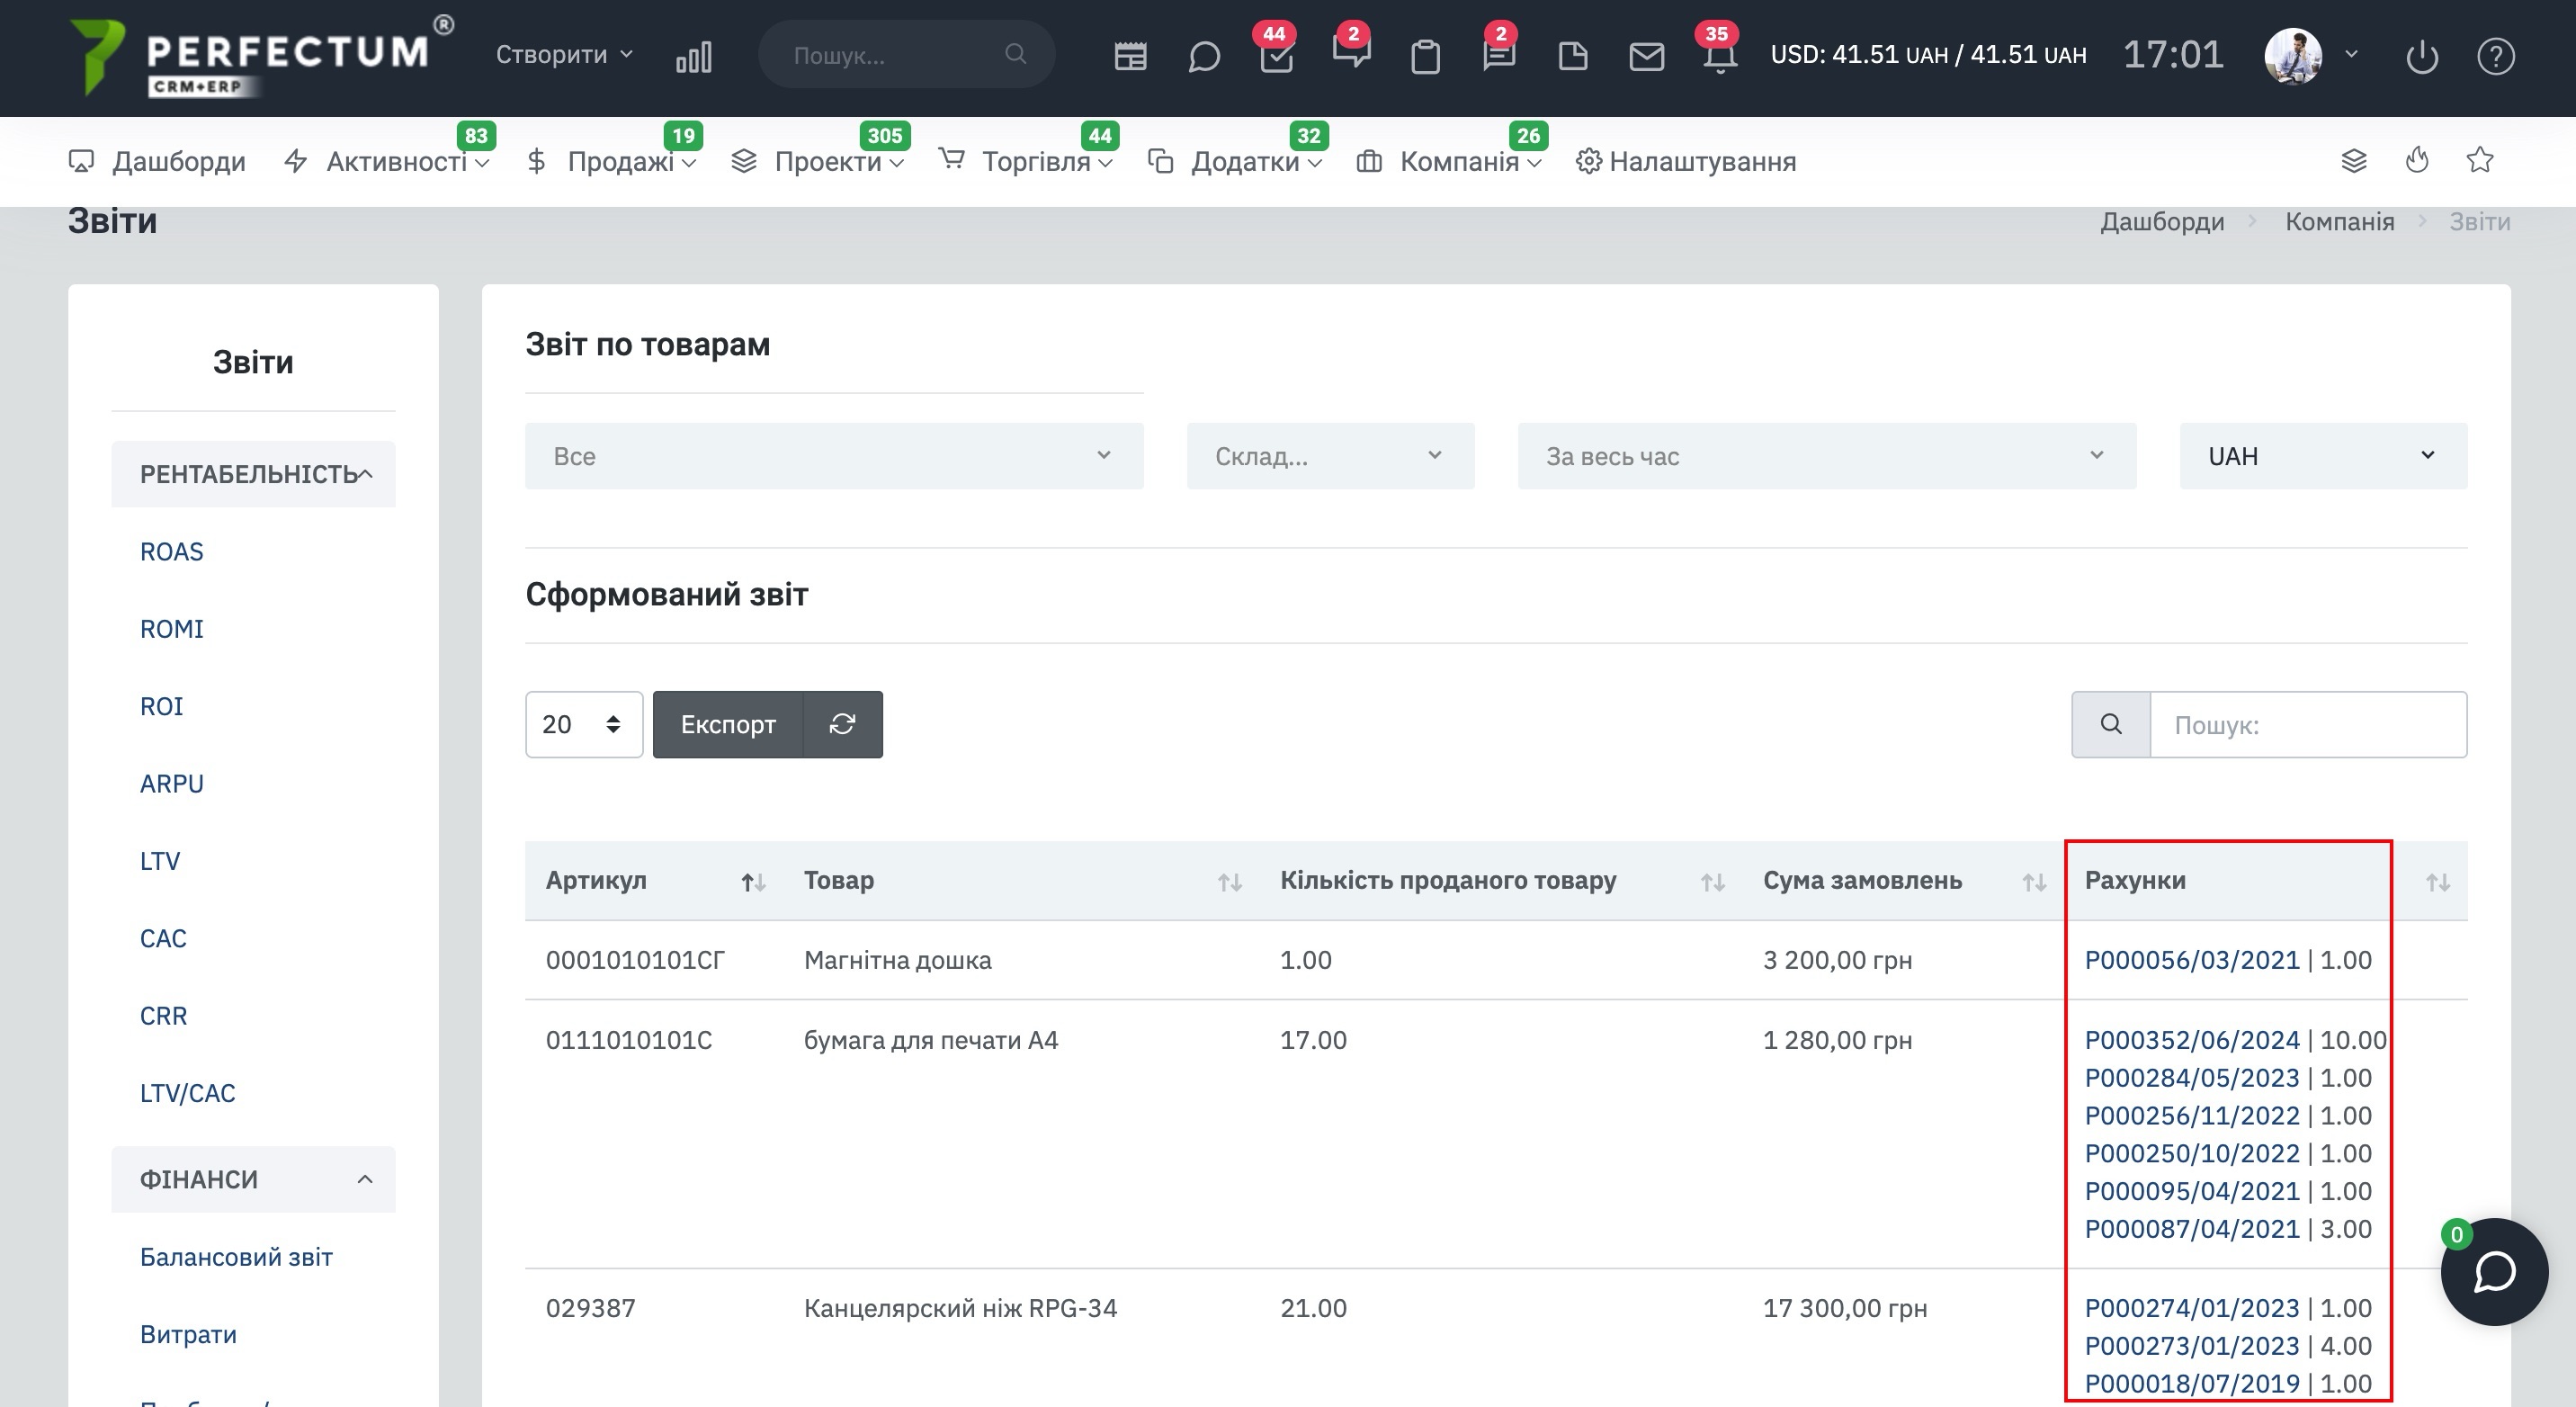This screenshot has height=1407, width=2576.
Task: Click the table Пошук search field
Action: [x=2306, y=724]
